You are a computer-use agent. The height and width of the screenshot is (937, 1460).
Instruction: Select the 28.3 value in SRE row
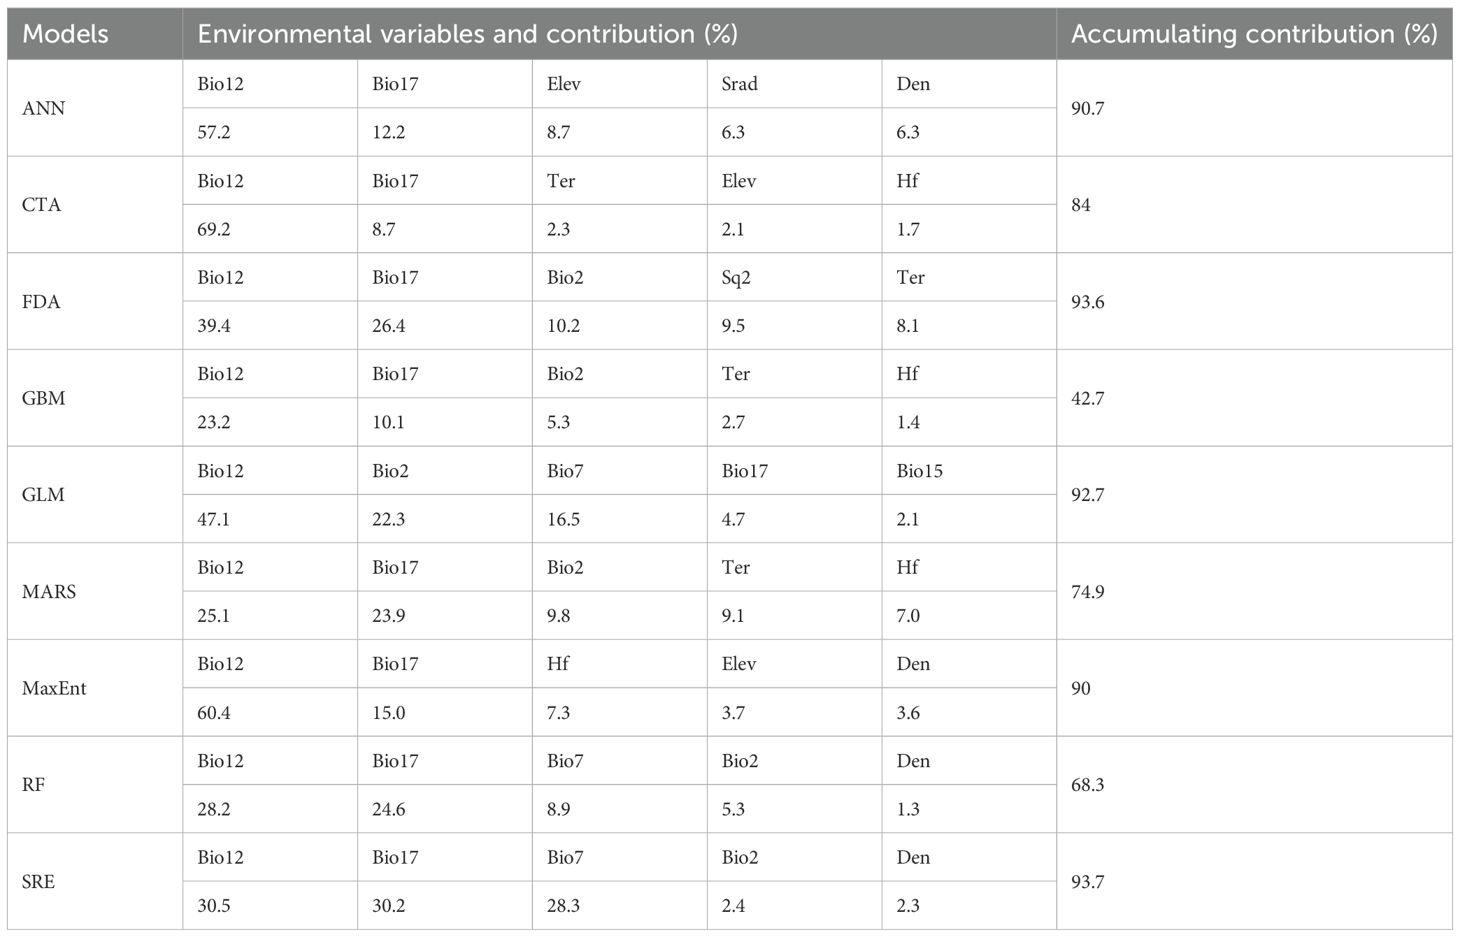[x=563, y=905]
